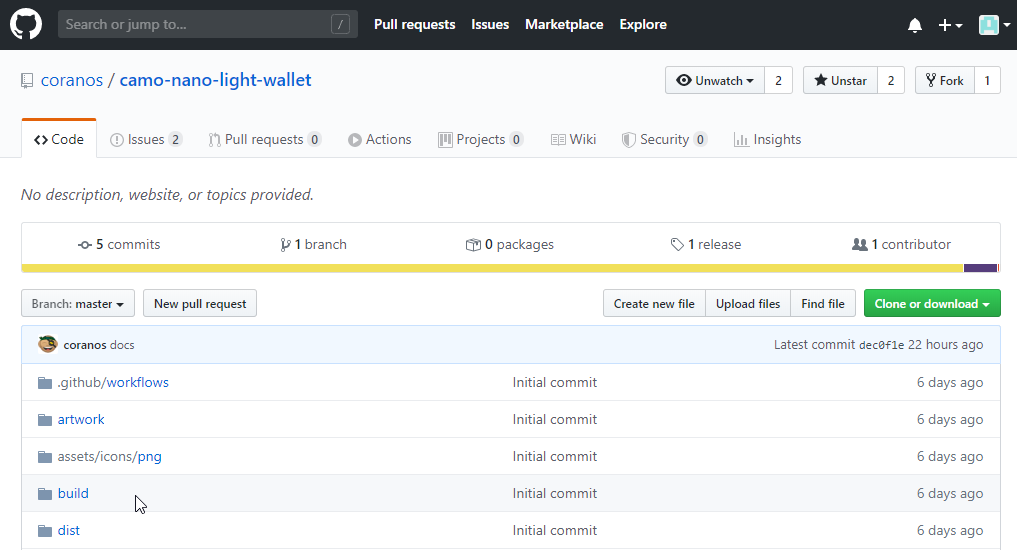1017x550 pixels.
Task: Go to Marketplace
Action: 564,25
